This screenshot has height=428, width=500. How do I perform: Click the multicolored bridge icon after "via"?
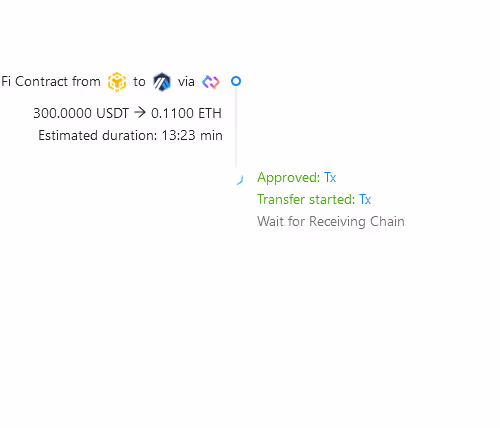point(211,82)
